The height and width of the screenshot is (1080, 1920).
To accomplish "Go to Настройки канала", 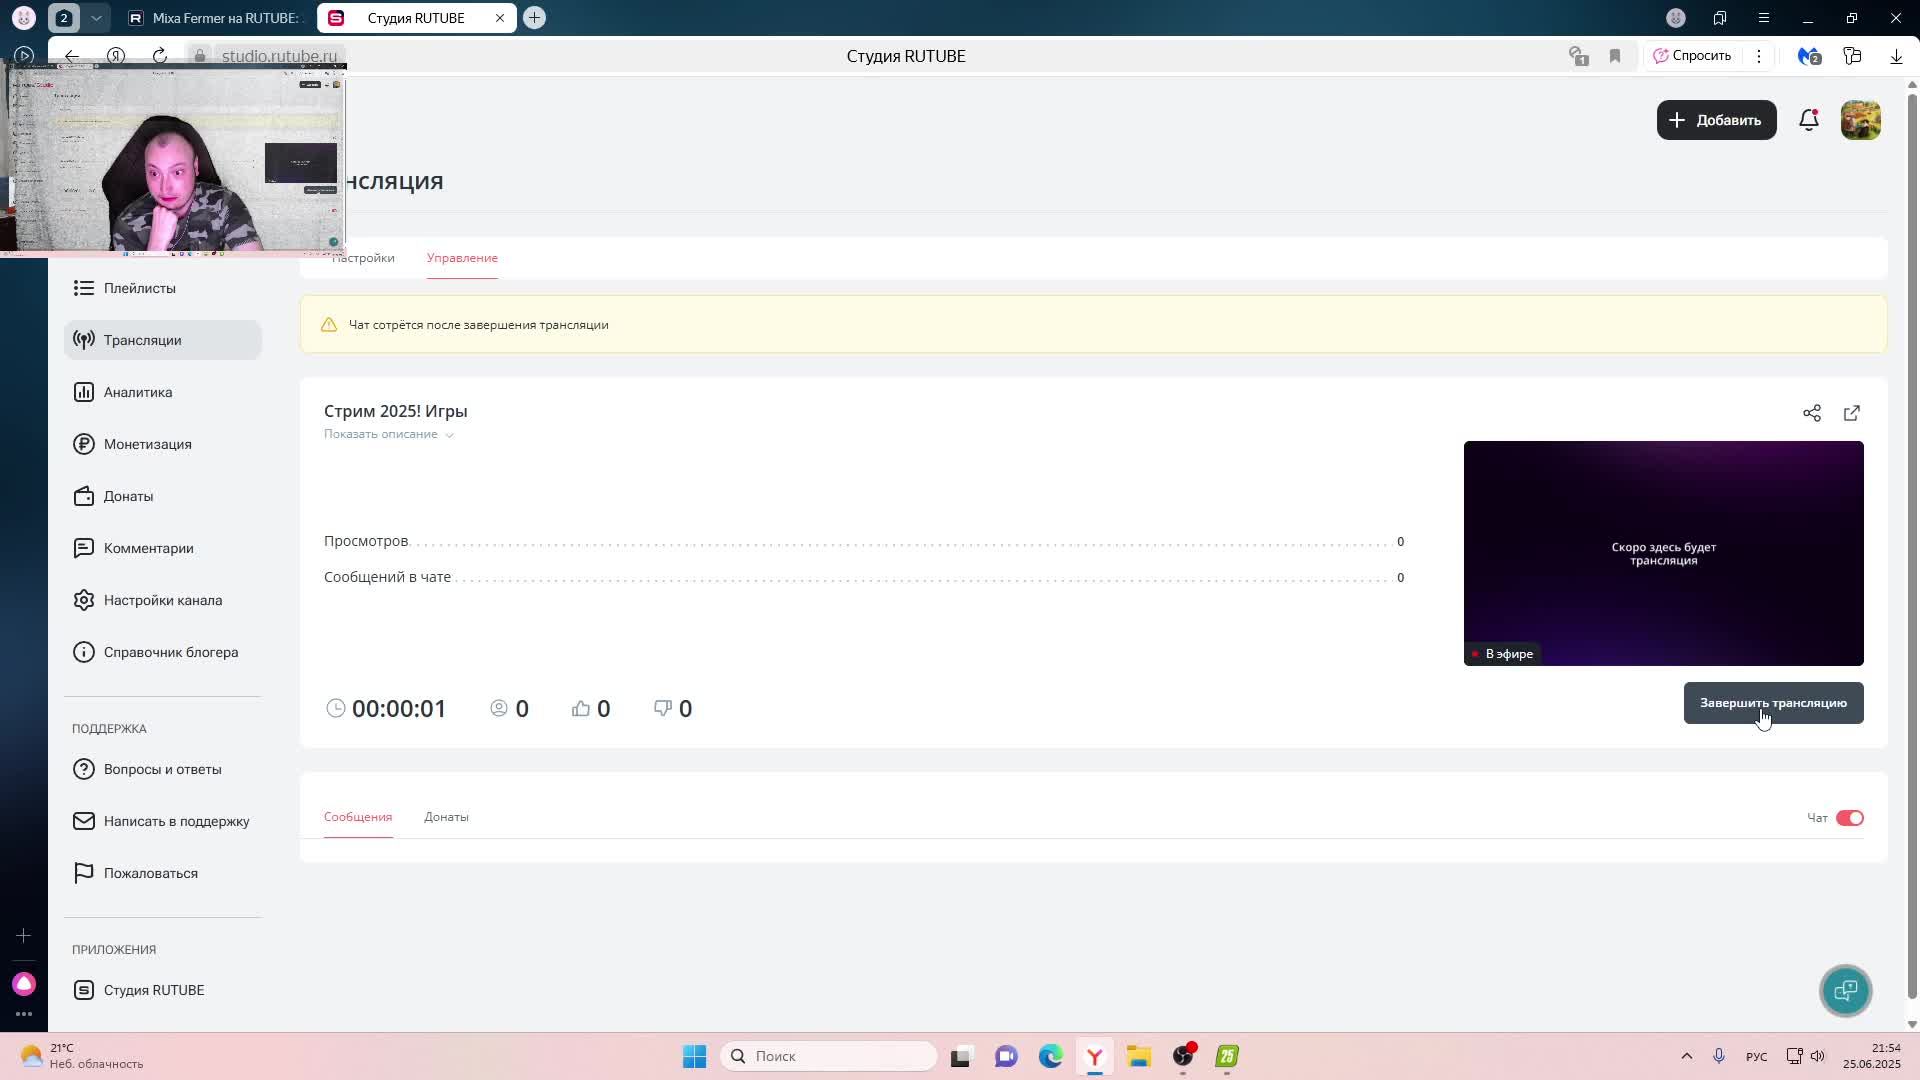I will (162, 600).
